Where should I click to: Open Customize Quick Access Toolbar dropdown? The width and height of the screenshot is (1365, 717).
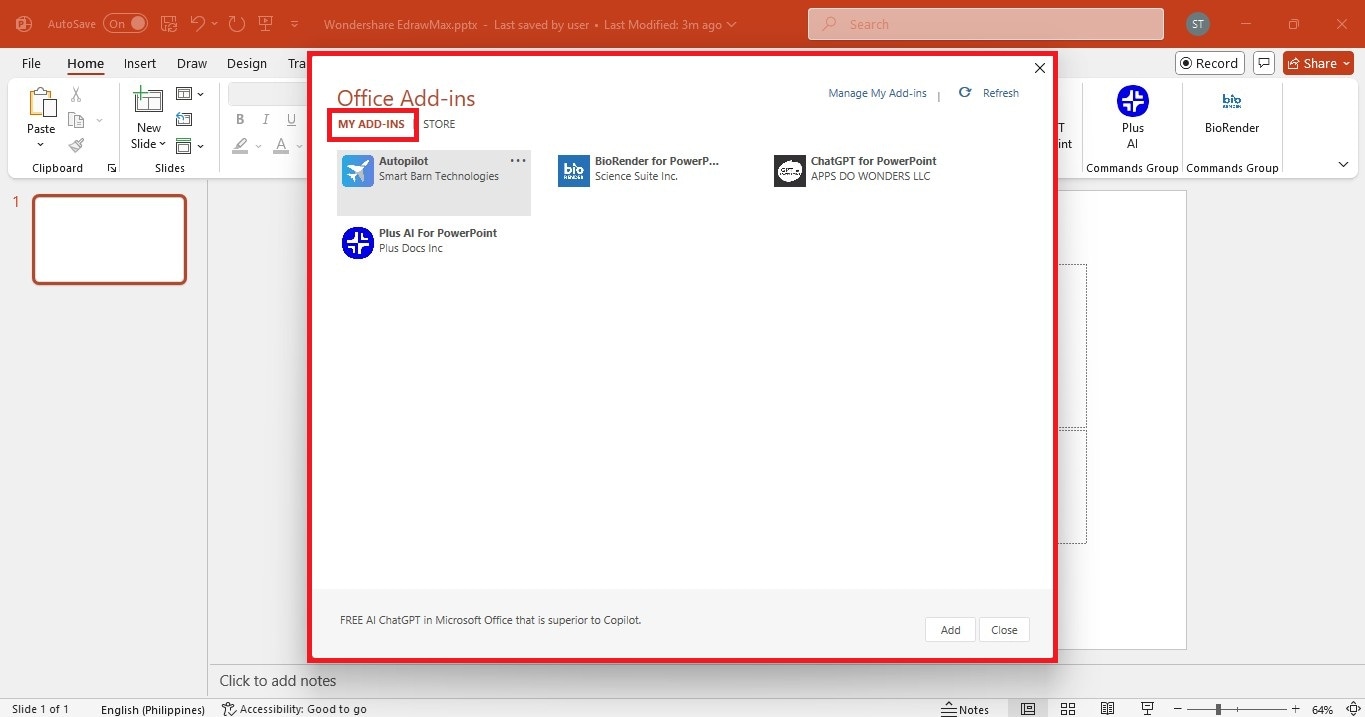pyautogui.click(x=294, y=24)
